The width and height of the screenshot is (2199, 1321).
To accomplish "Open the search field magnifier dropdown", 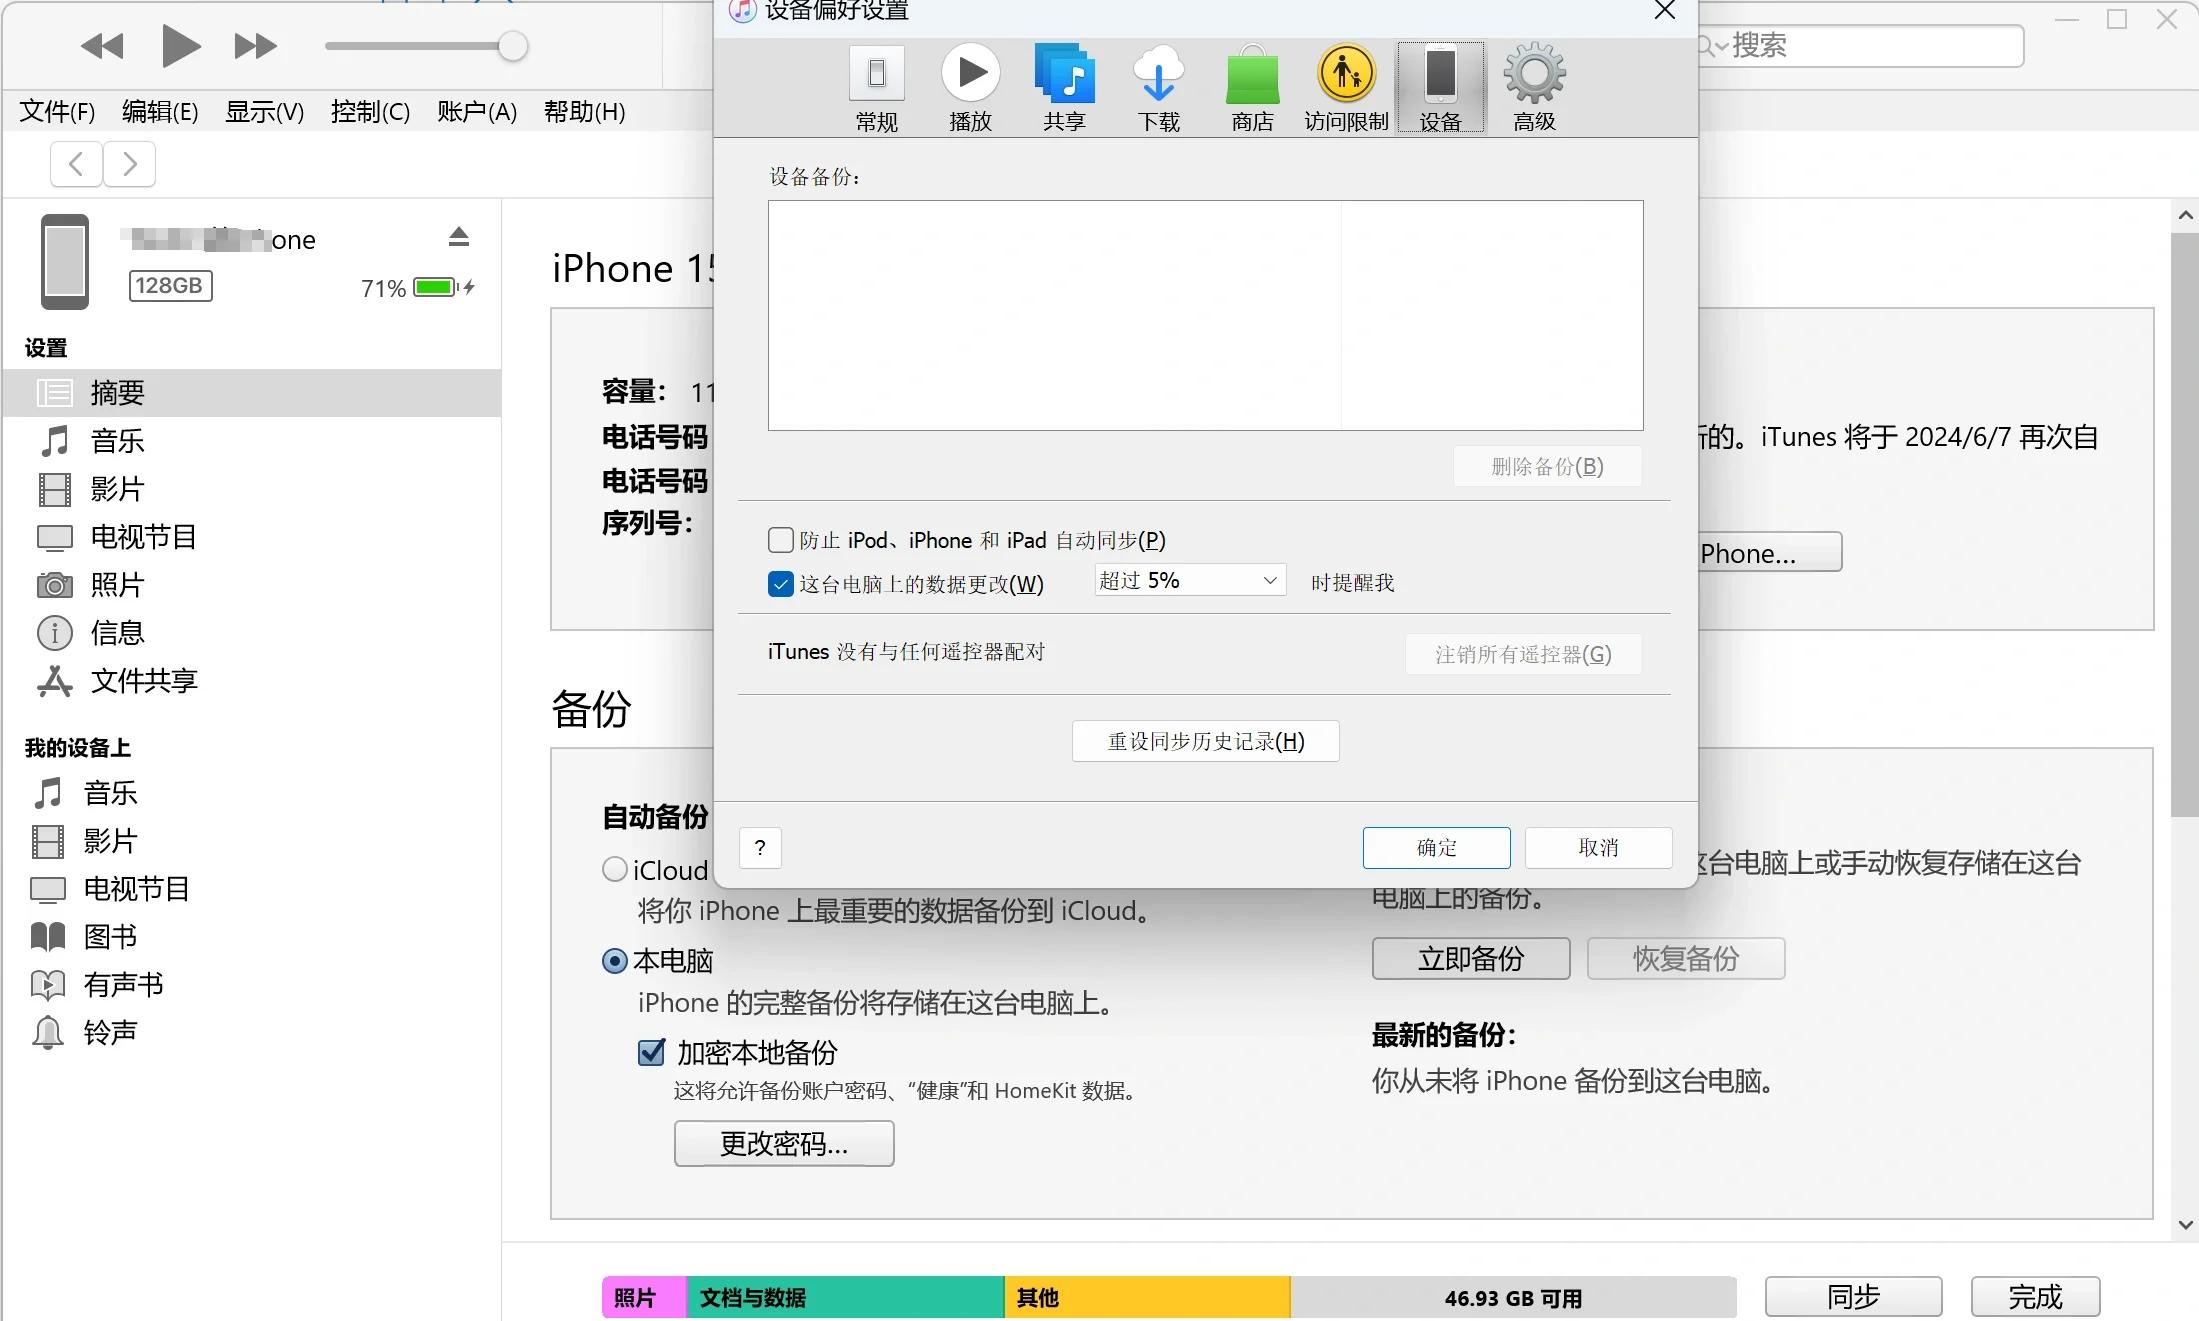I will click(x=1712, y=46).
